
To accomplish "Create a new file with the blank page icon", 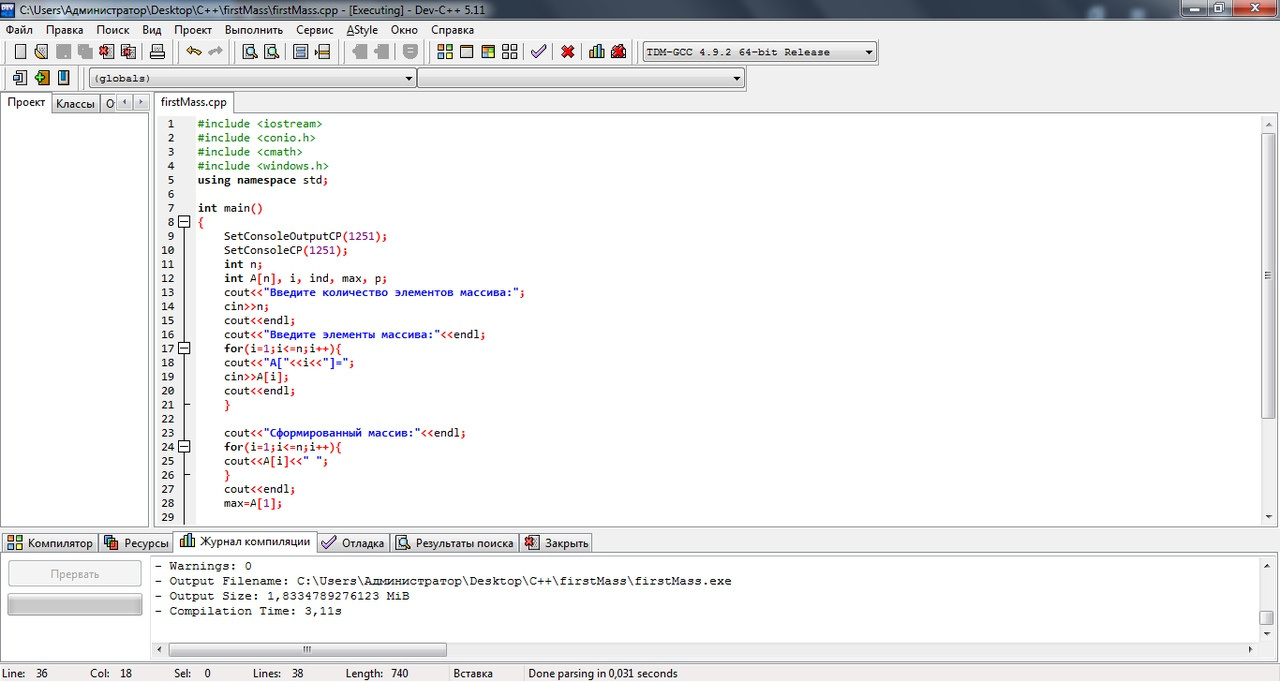I will point(20,52).
